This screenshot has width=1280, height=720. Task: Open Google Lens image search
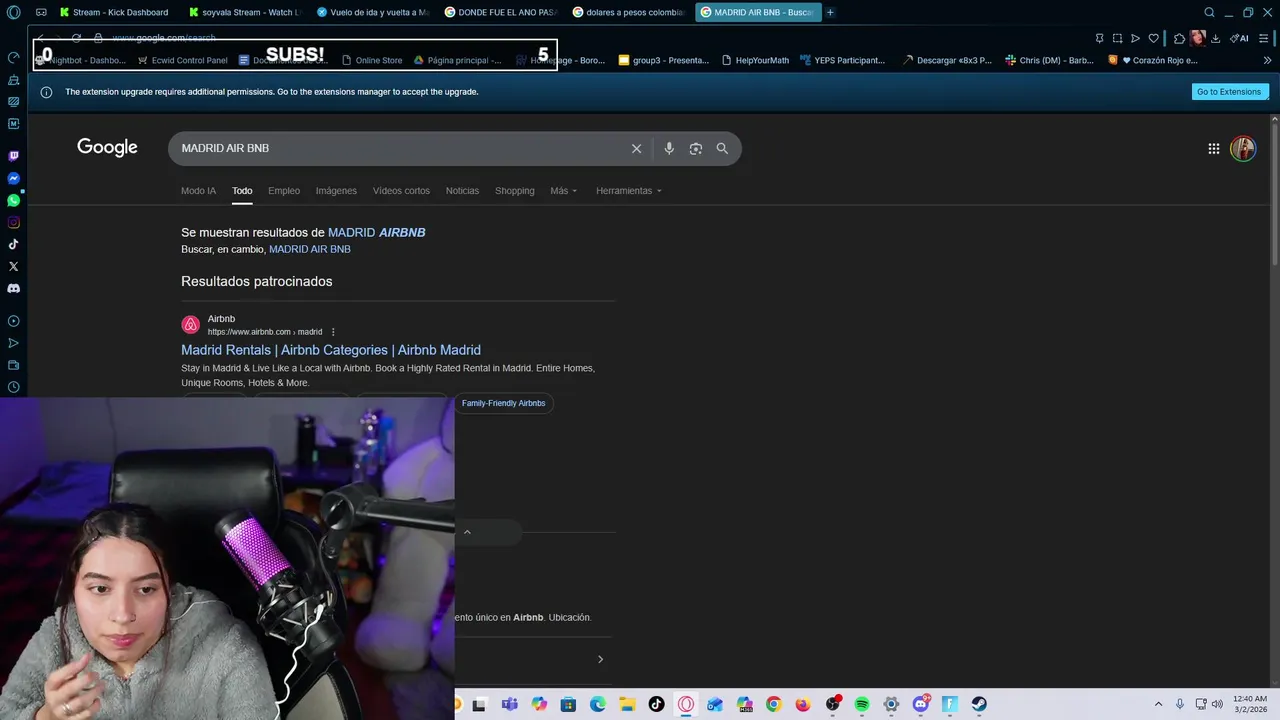tap(696, 148)
